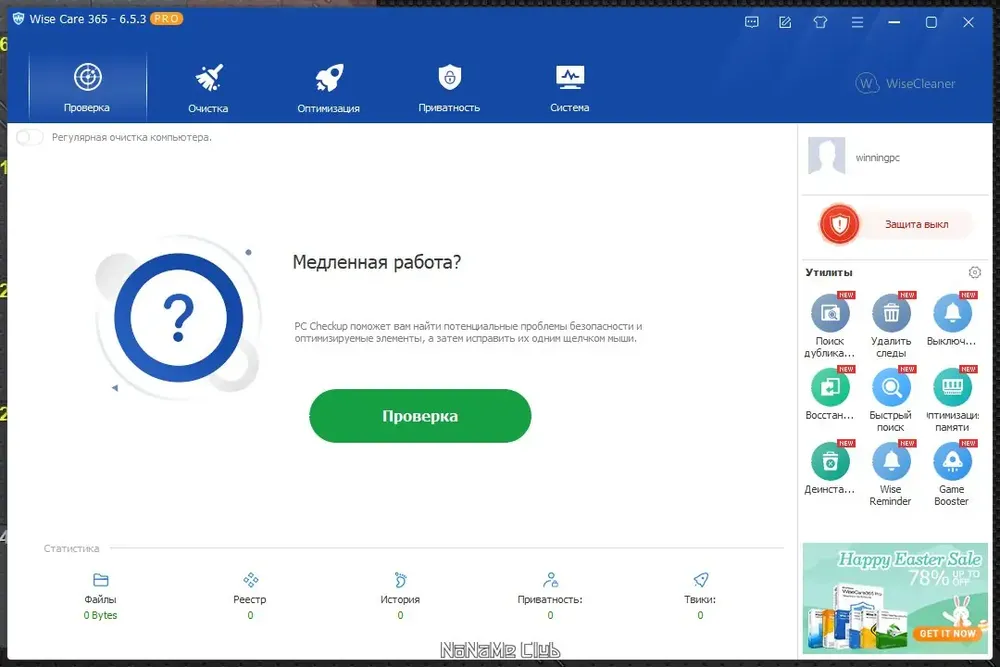Open the WiseCleaner logo link
The width and height of the screenshot is (1000, 667).
(906, 84)
